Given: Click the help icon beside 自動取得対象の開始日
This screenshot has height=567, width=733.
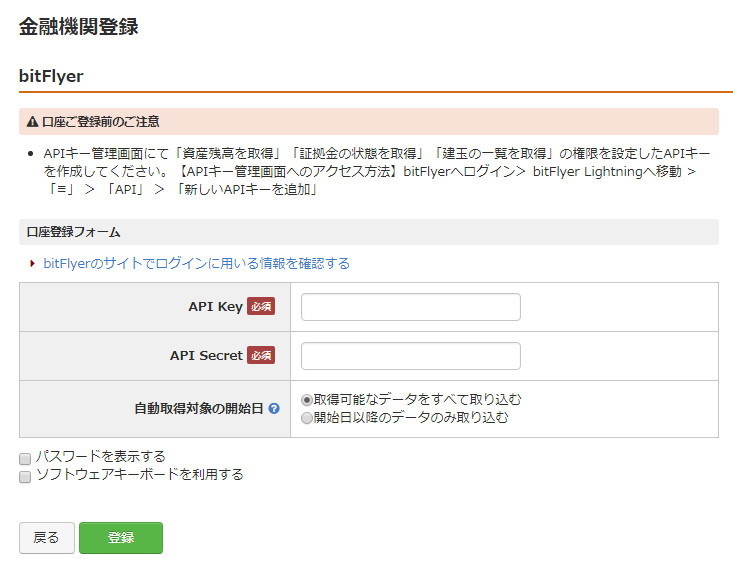Looking at the screenshot, I should tap(274, 409).
